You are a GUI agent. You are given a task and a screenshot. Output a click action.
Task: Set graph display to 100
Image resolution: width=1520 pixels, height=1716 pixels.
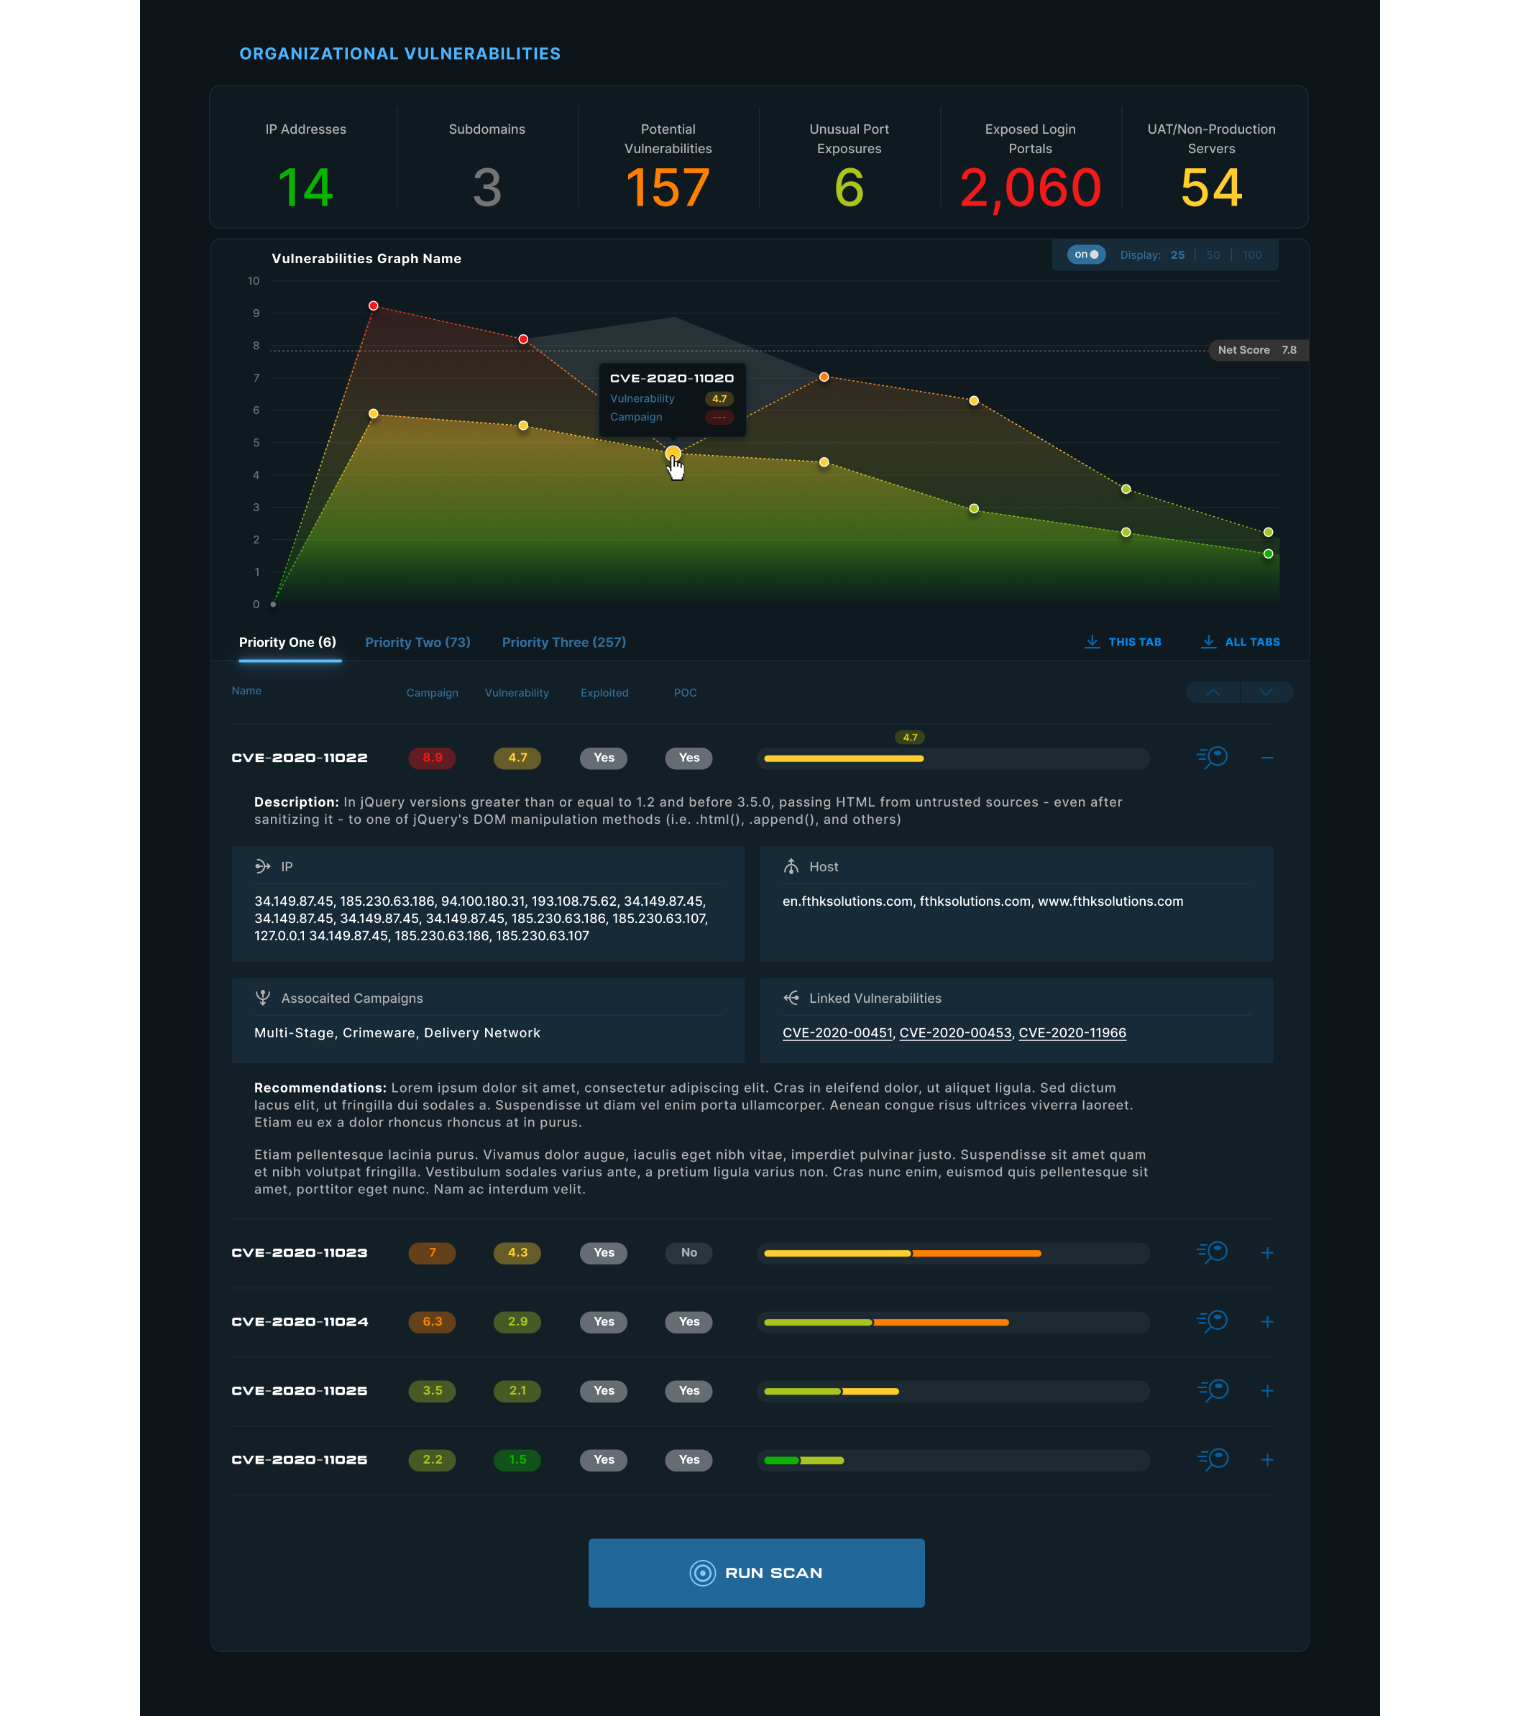(1252, 255)
